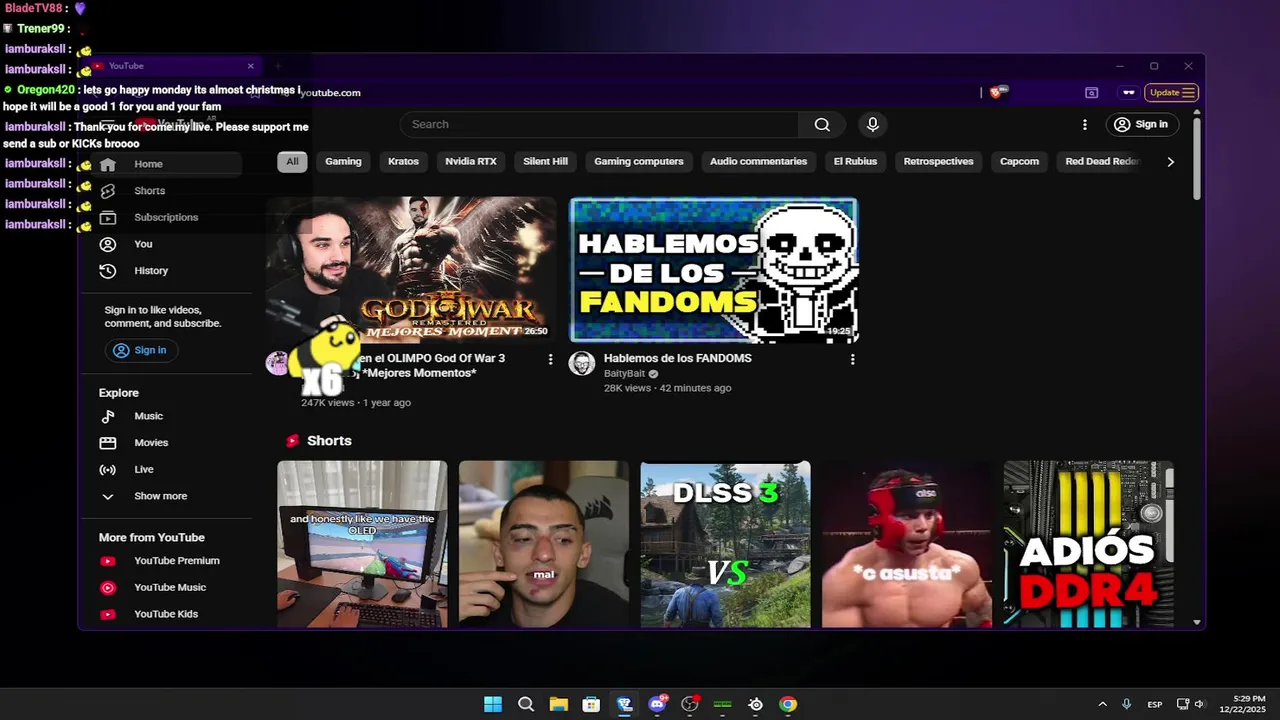Select the Silent Hill filter chip

tap(545, 161)
